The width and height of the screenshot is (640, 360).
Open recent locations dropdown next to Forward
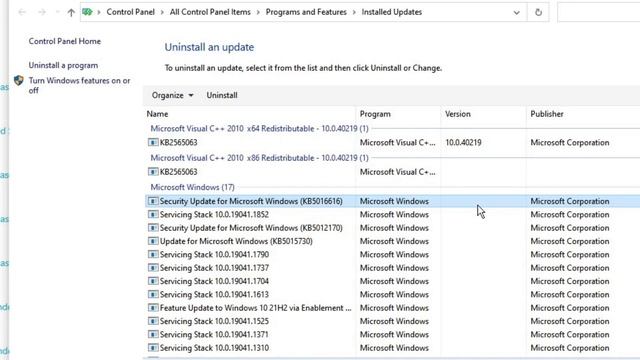coord(57,12)
